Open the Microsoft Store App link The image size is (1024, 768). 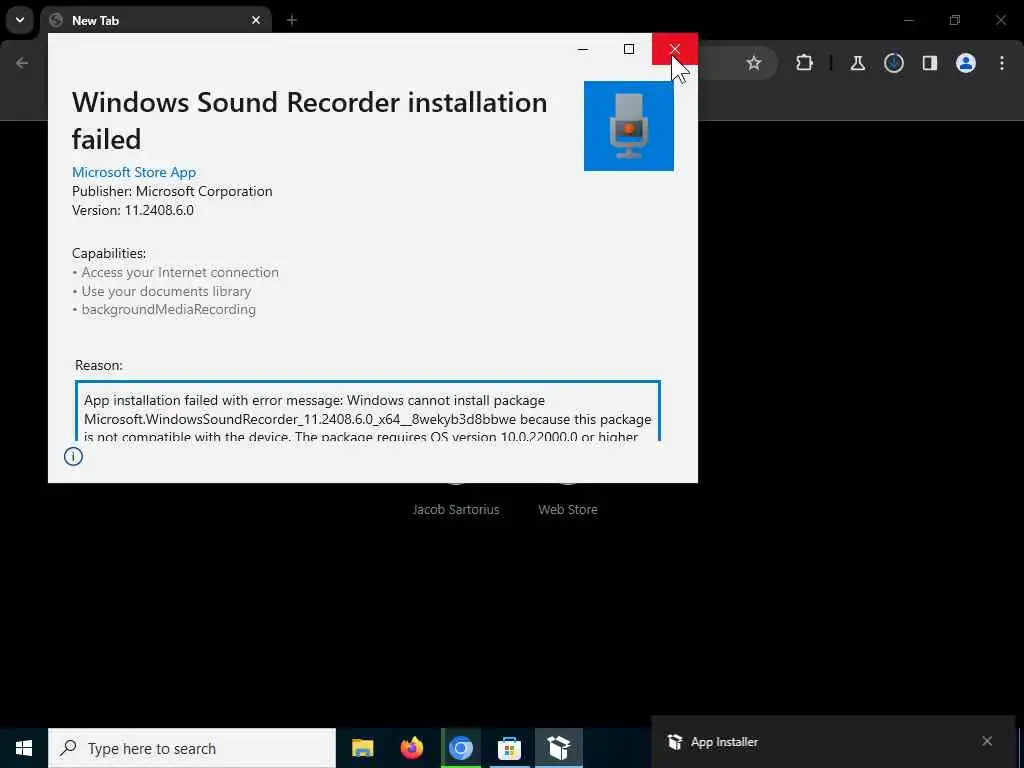point(134,172)
